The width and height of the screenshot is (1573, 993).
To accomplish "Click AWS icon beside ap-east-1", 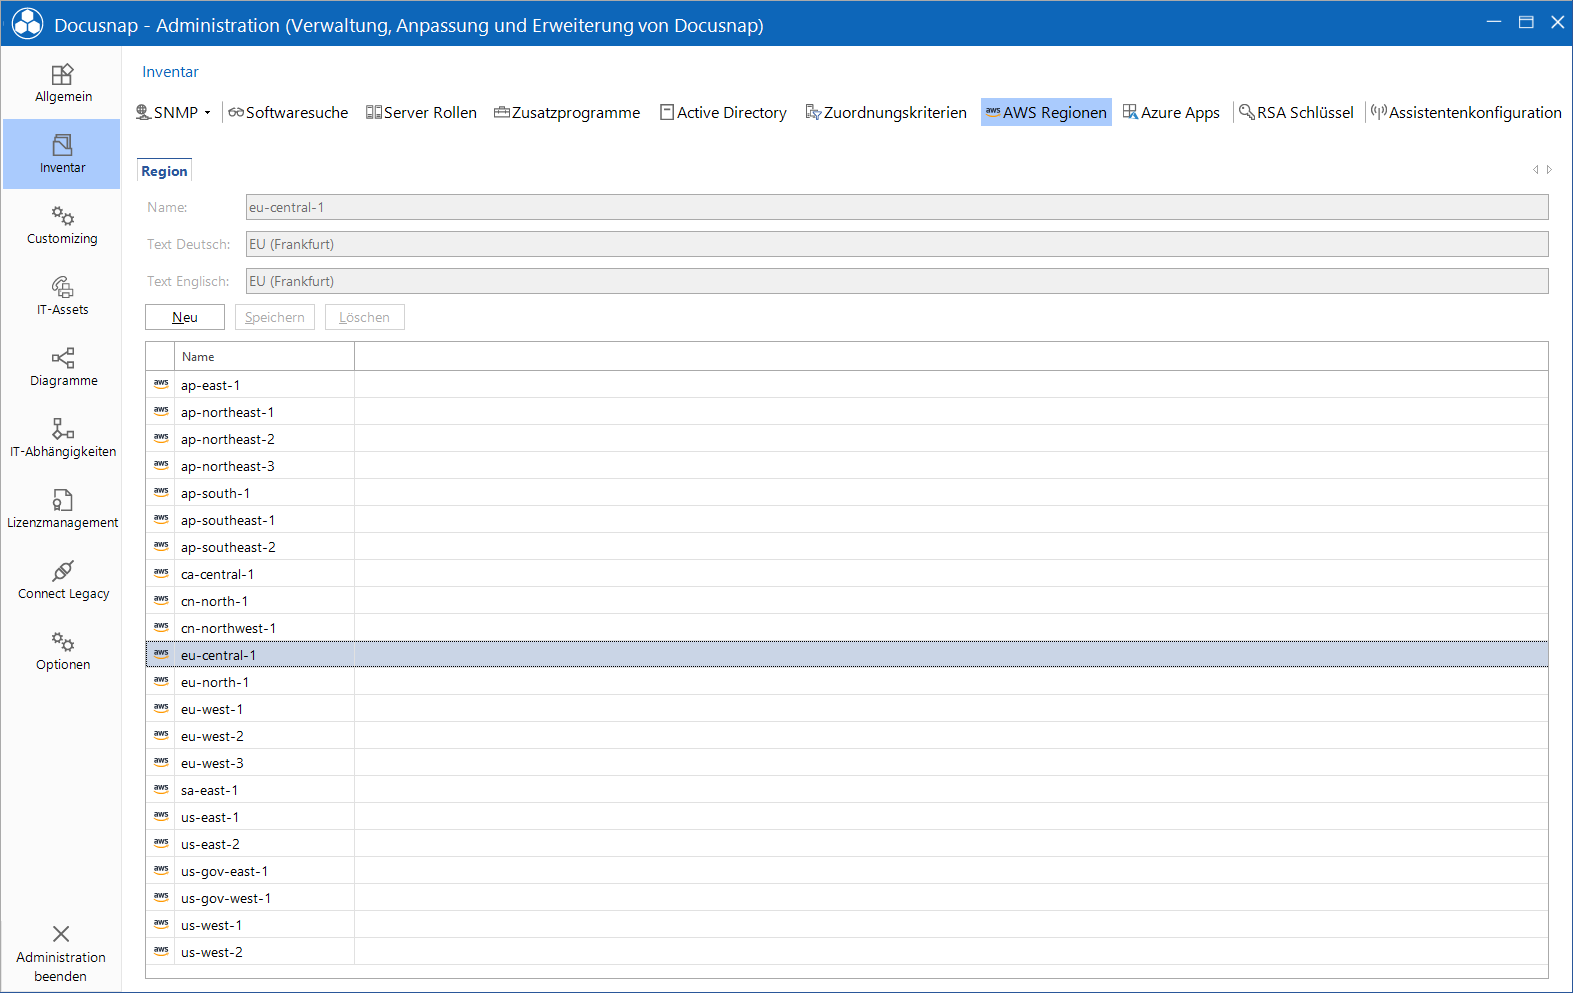I will point(161,384).
